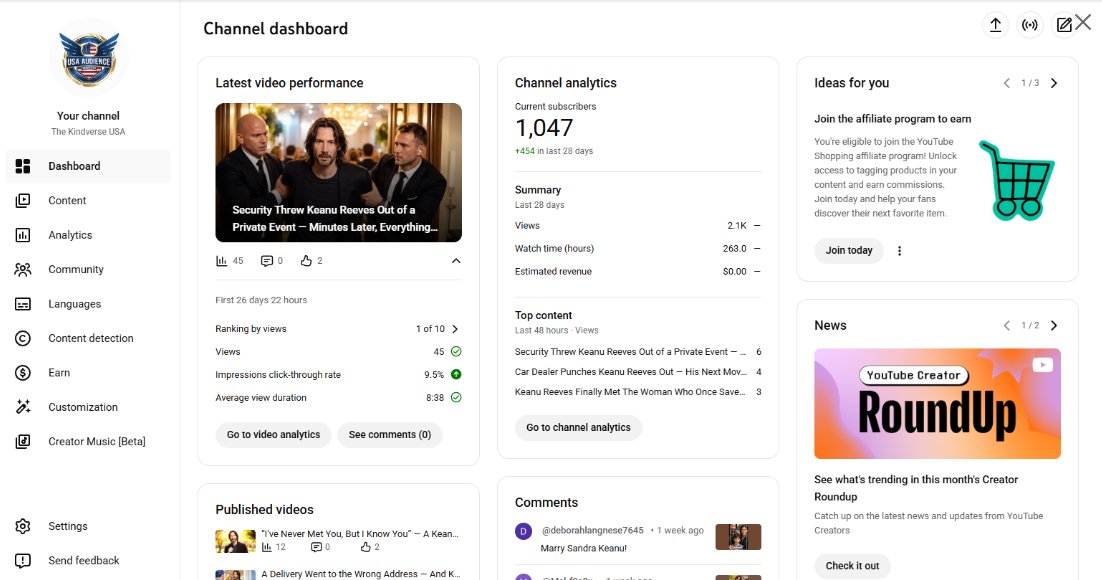Open Analytics menu item
Viewport: 1102px width, 580px height.
[x=89, y=235]
